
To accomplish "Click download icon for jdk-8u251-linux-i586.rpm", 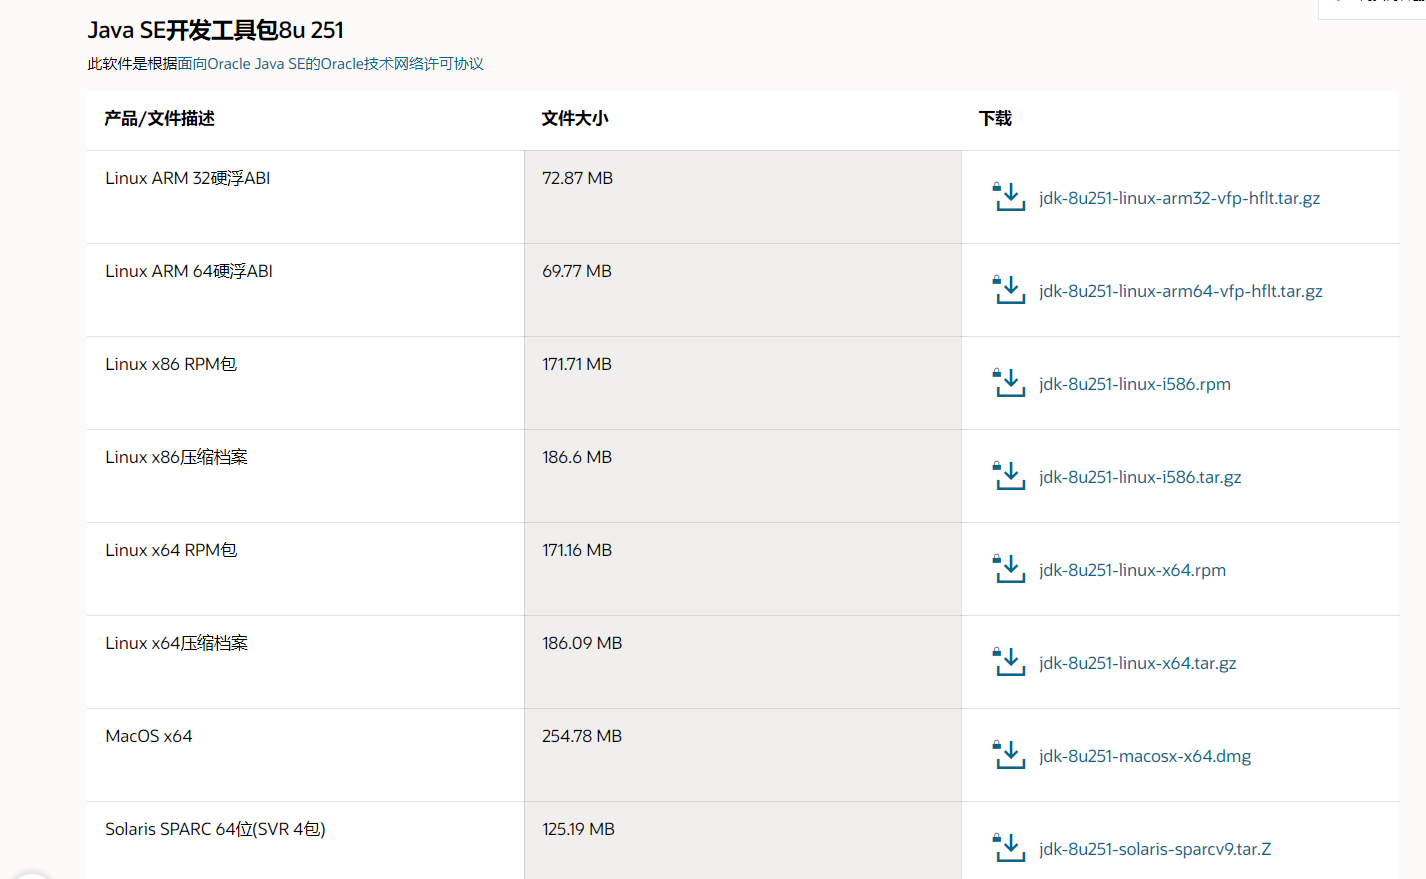I will [x=1009, y=383].
